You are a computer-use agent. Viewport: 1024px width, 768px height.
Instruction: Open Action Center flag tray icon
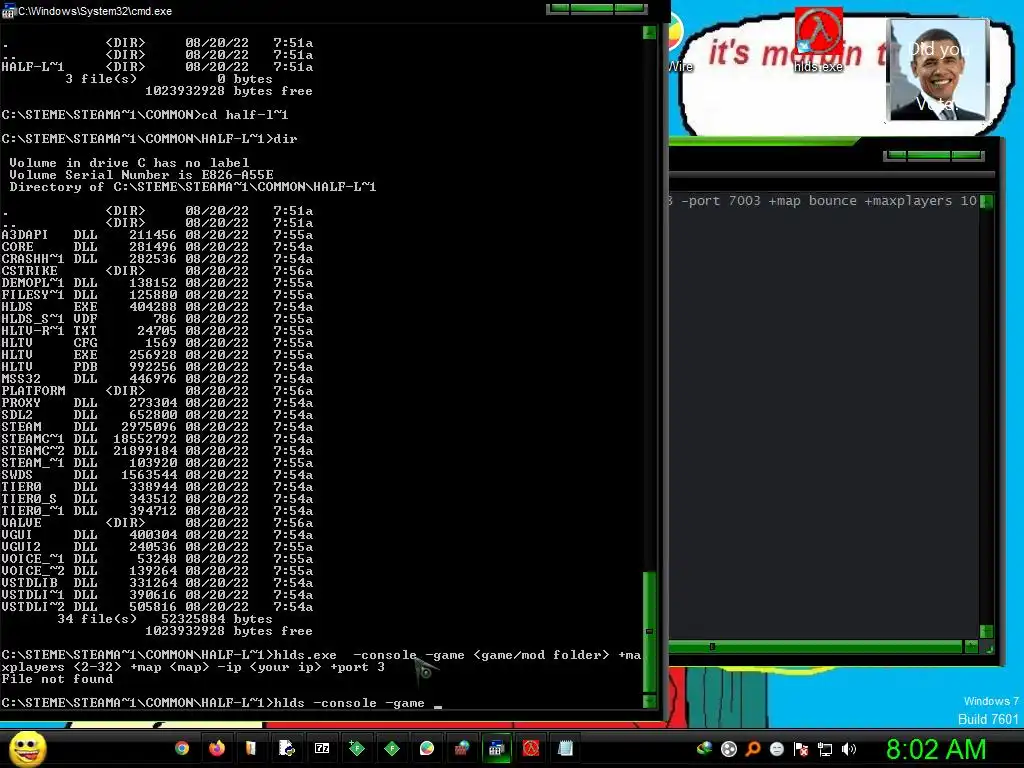(x=801, y=749)
